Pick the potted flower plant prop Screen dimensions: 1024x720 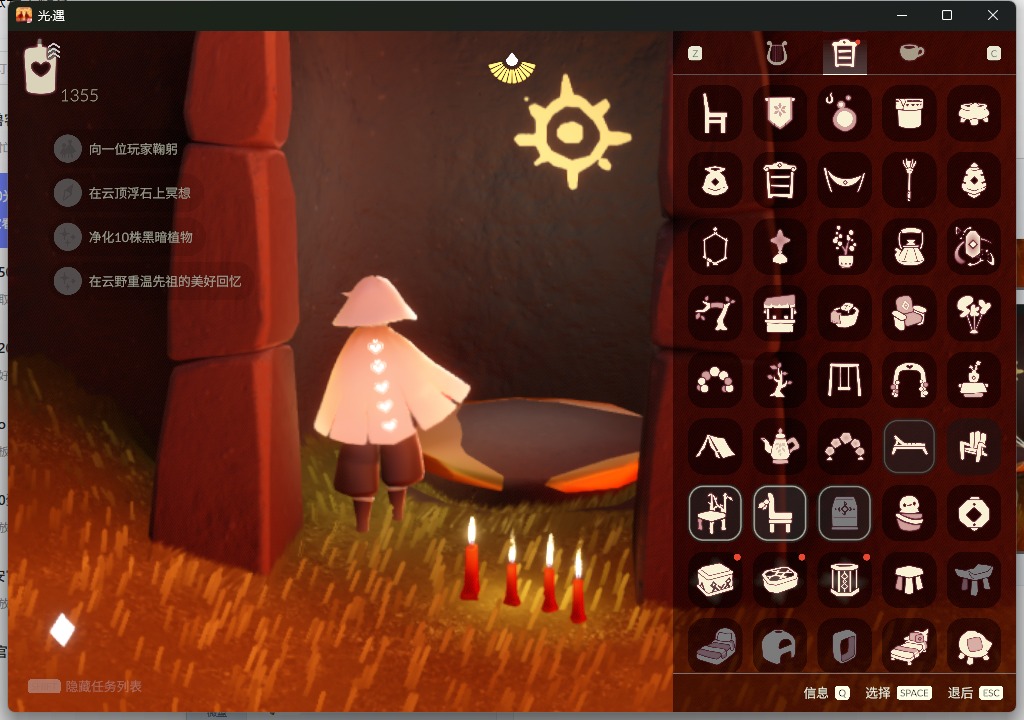coord(844,246)
